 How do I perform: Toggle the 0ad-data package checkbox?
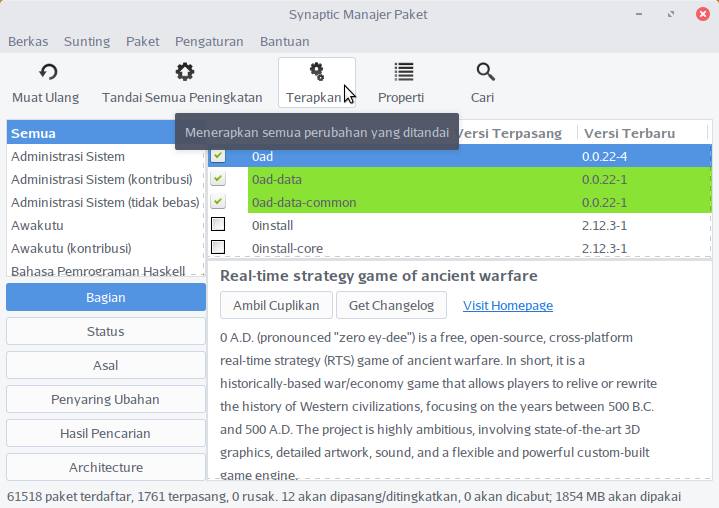click(x=218, y=179)
